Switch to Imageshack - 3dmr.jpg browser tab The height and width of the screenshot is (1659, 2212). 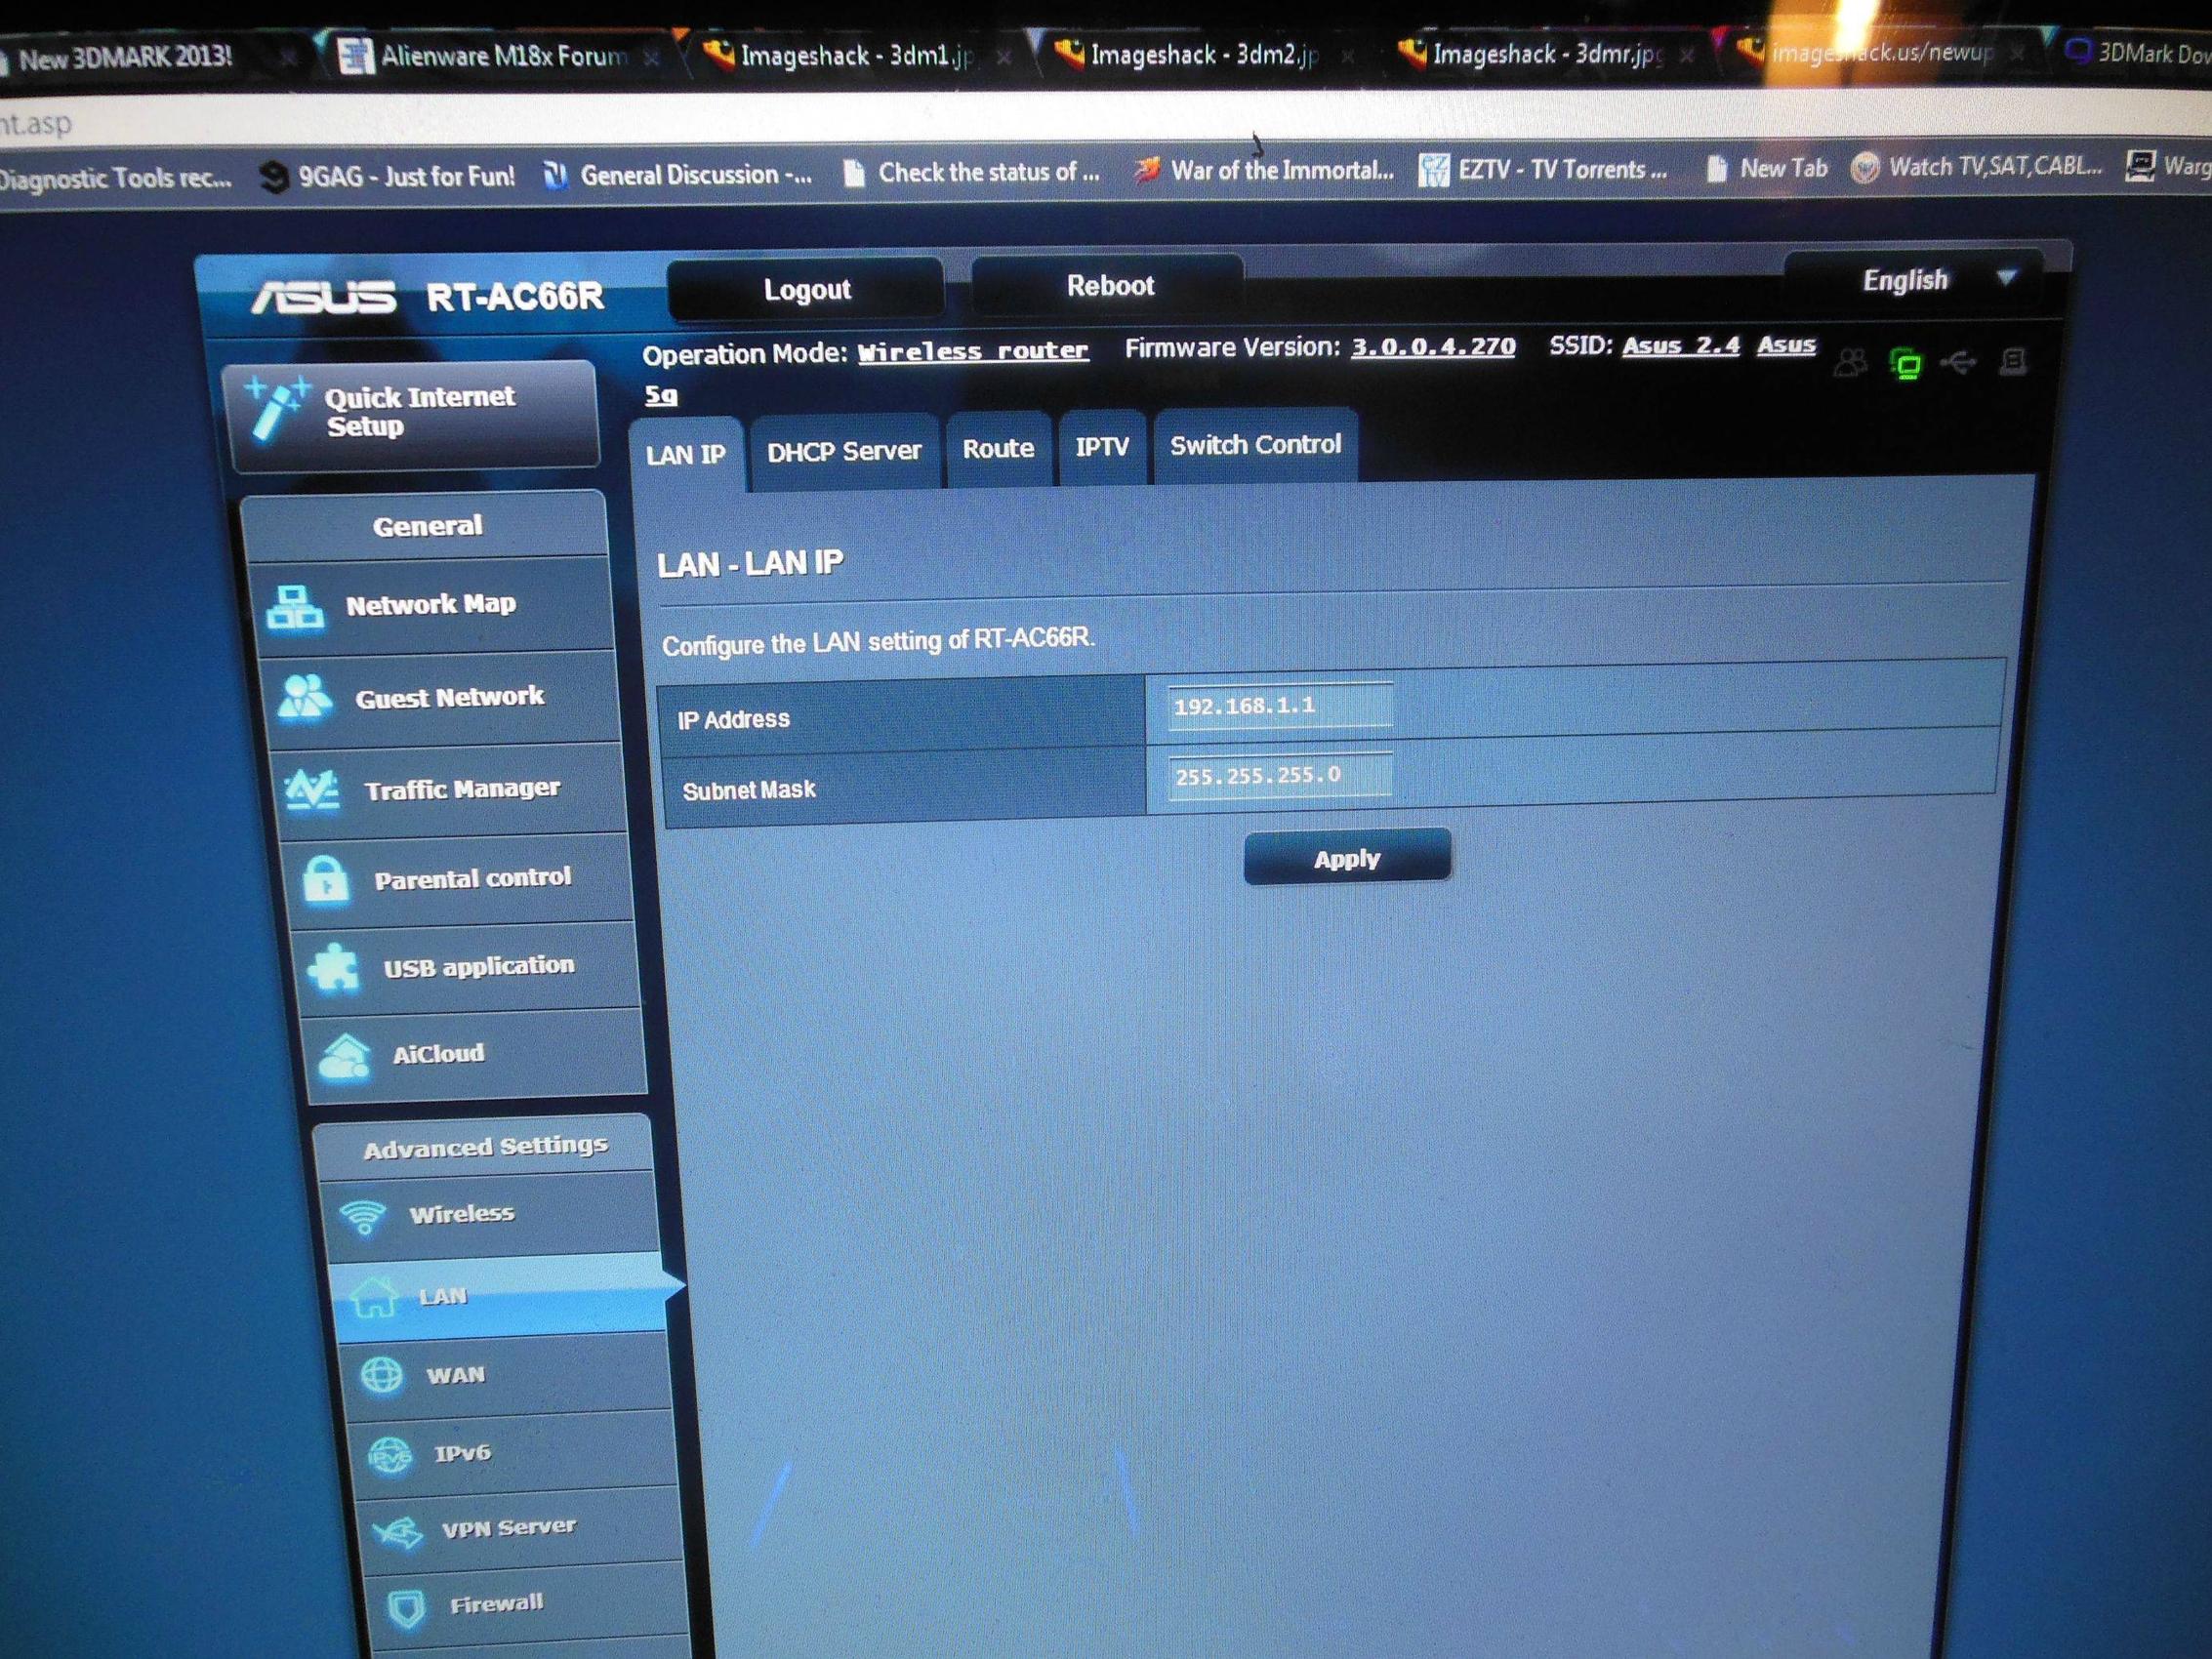(1545, 53)
